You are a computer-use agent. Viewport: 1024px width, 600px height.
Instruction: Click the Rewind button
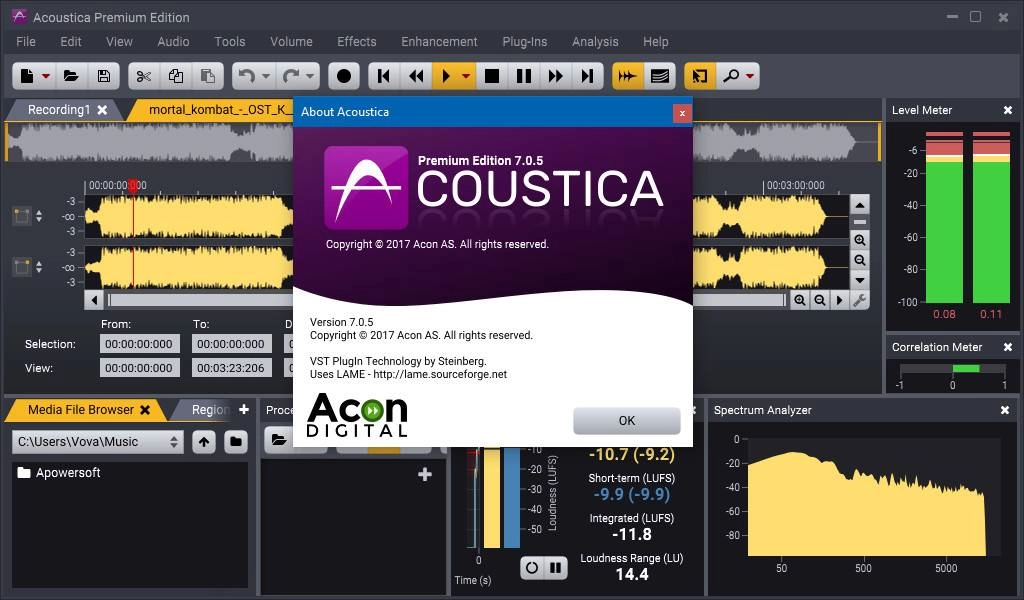[x=416, y=76]
